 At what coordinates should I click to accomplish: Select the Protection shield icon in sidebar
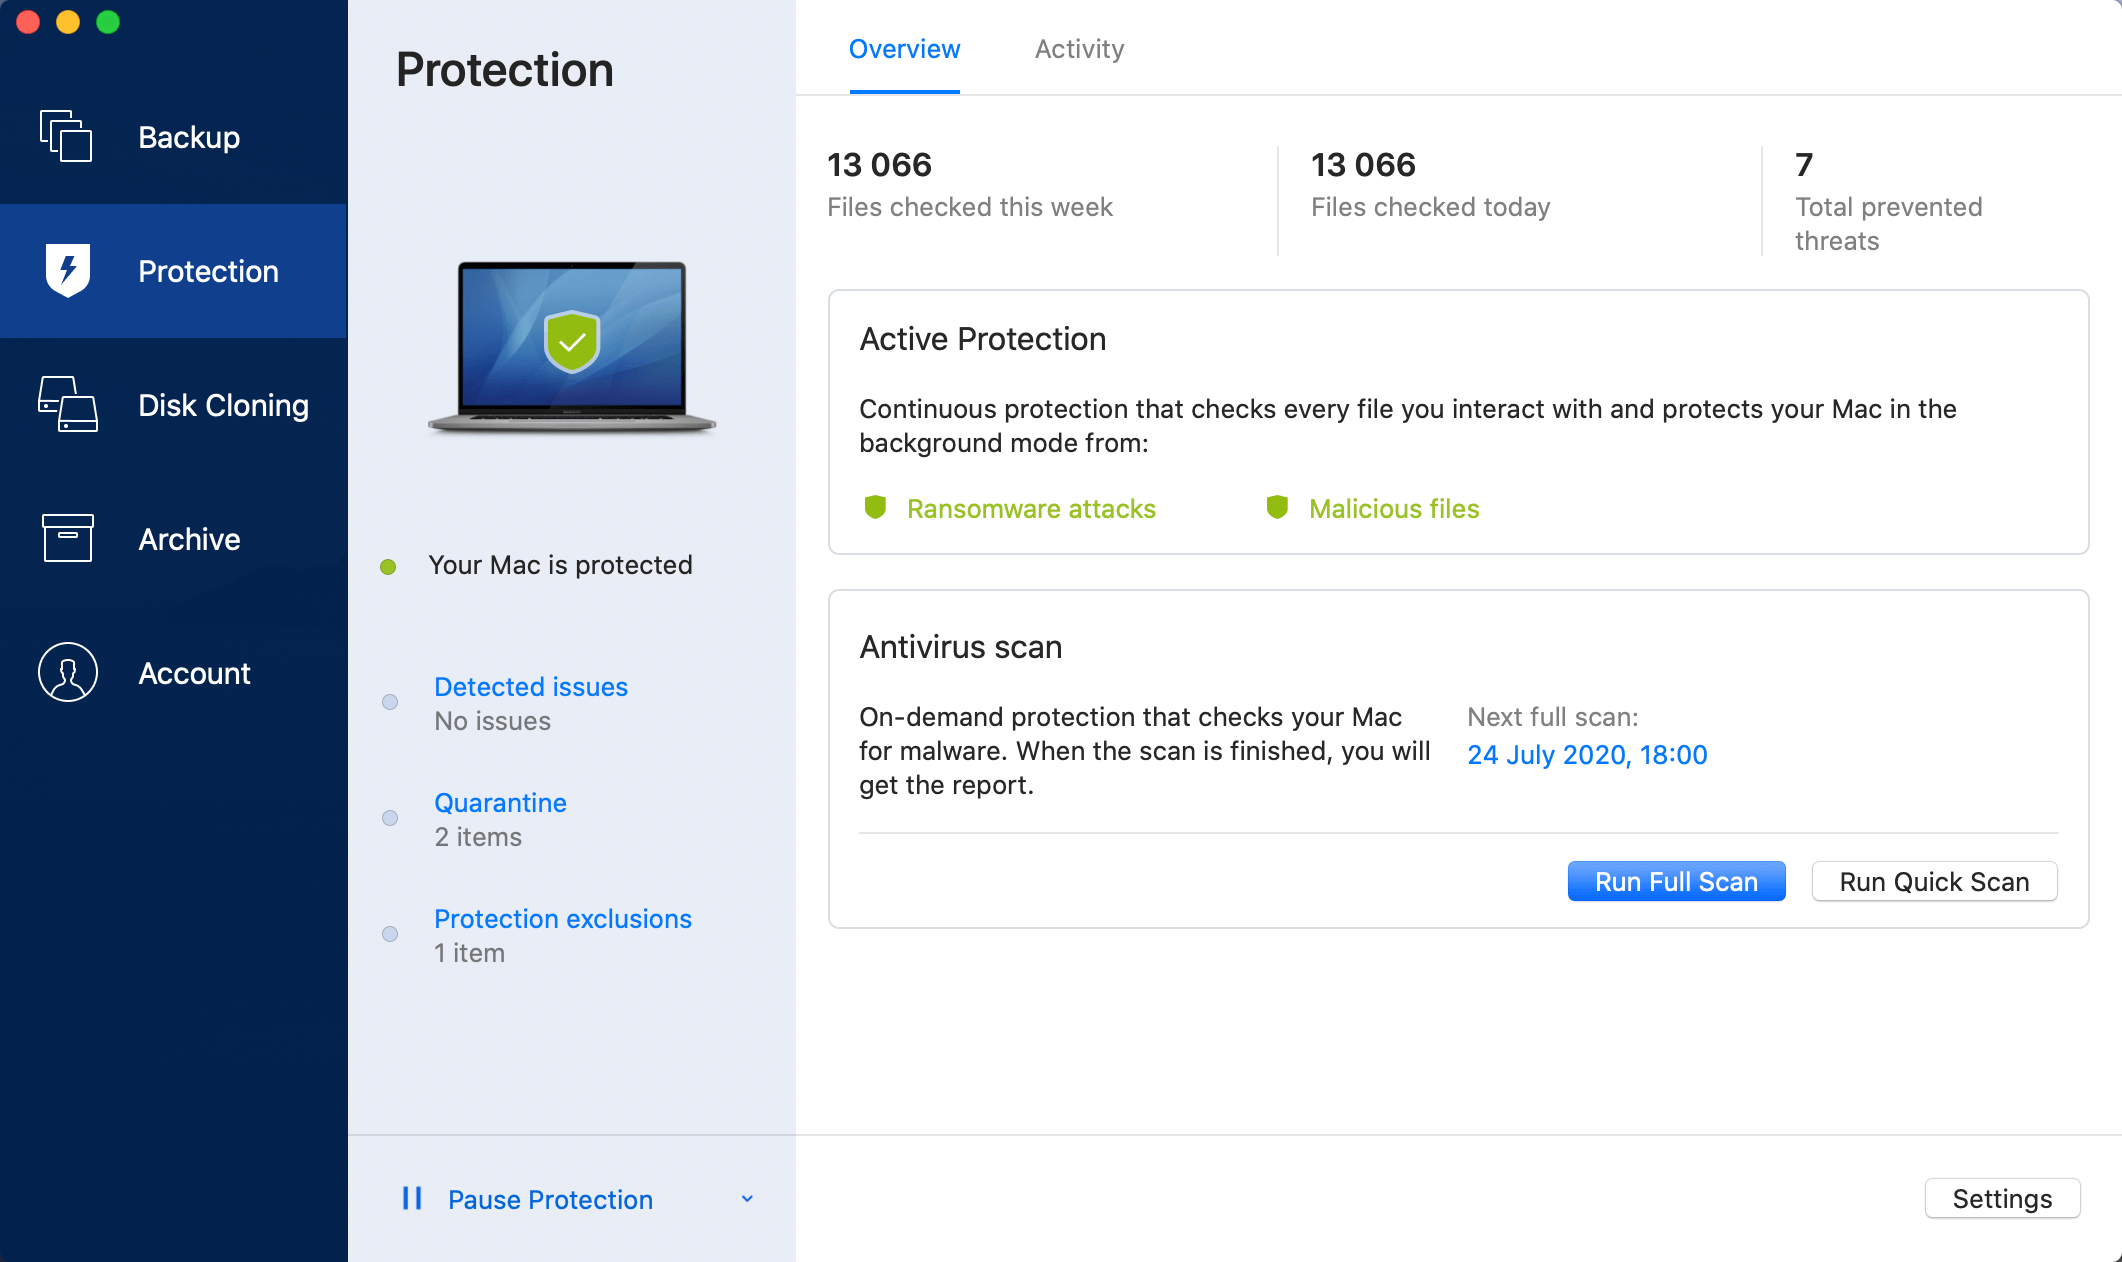click(x=68, y=270)
